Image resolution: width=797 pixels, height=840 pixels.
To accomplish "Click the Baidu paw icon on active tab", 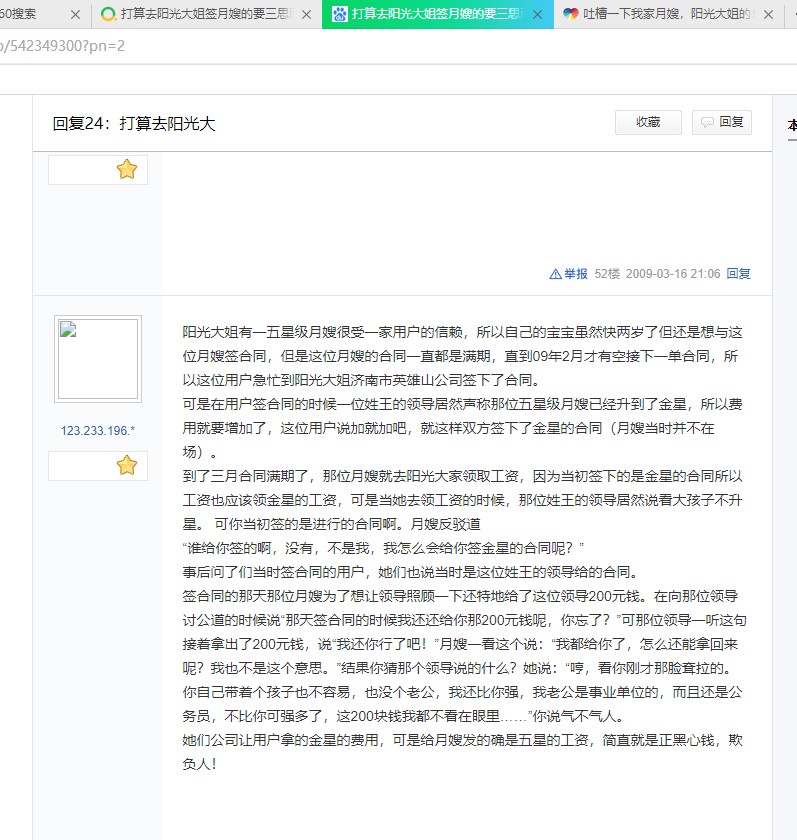I will click(x=339, y=15).
